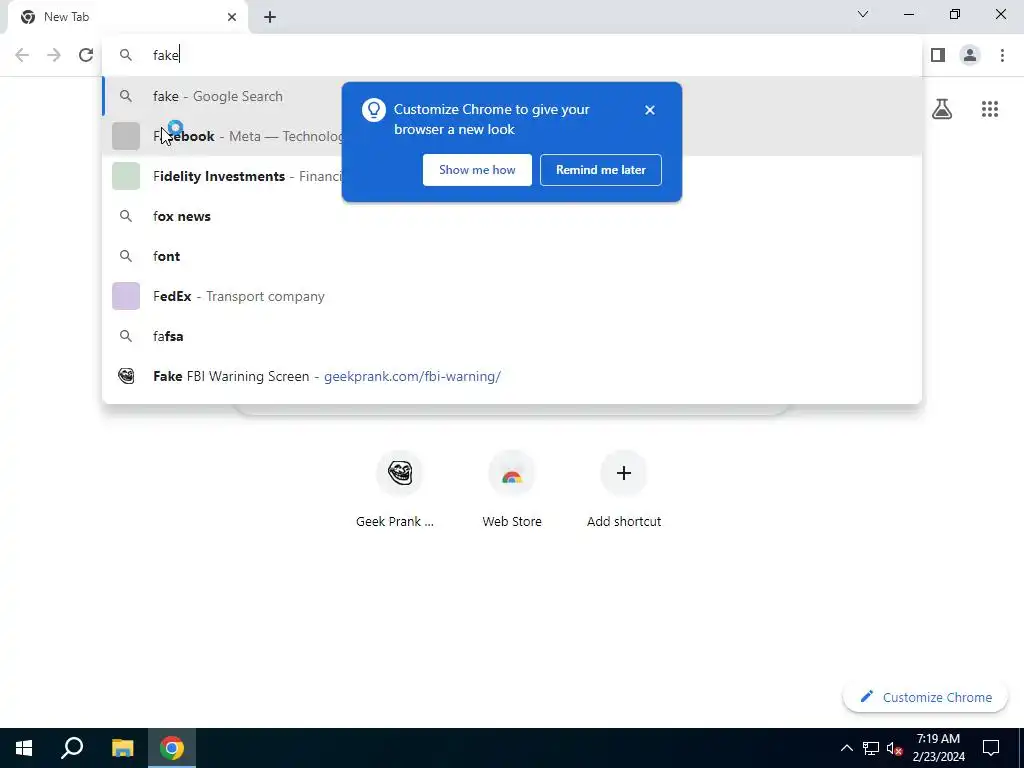Screen dimensions: 1024x768
Task: Click the muted volume tray icon
Action: point(894,748)
